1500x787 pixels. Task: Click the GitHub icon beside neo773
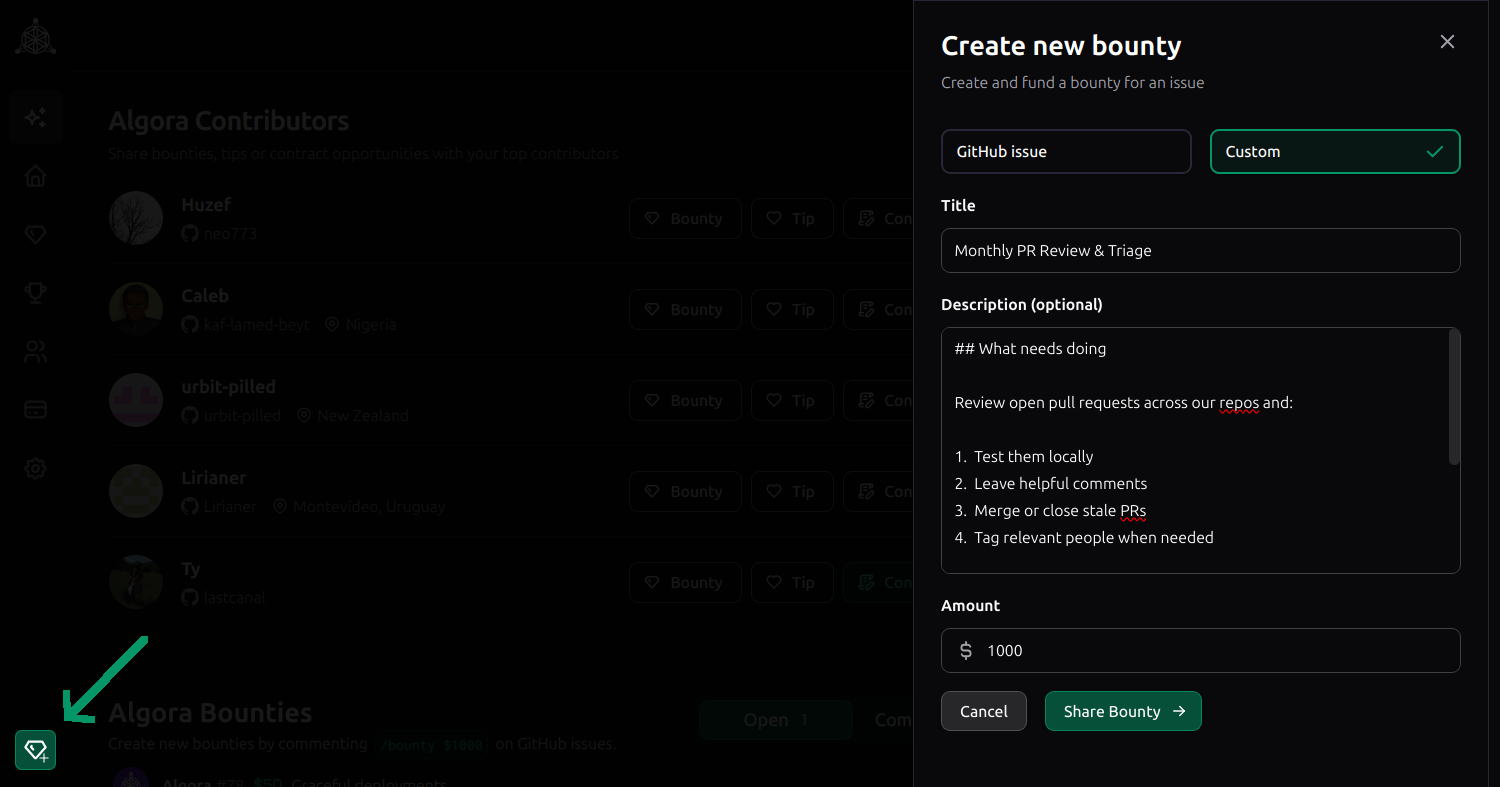tap(190, 234)
